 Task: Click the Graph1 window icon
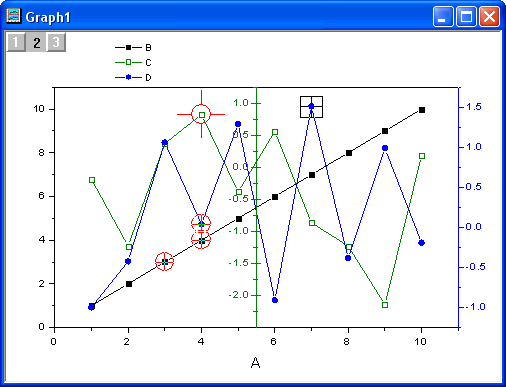[x=14, y=16]
